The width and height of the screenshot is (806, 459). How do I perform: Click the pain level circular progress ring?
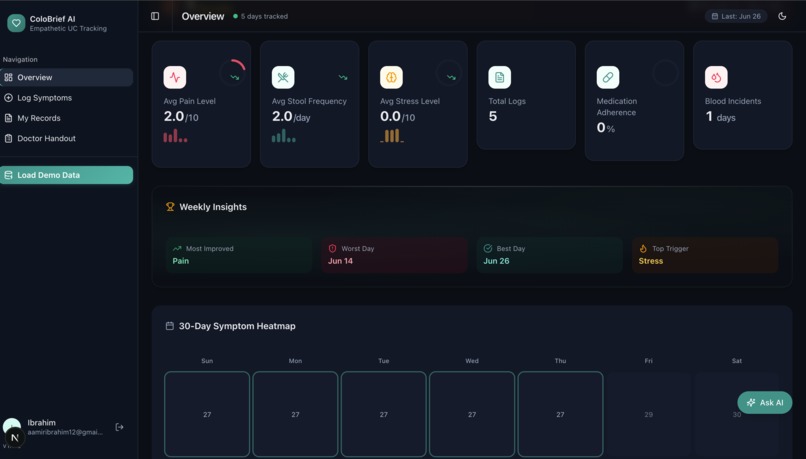pyautogui.click(x=232, y=73)
